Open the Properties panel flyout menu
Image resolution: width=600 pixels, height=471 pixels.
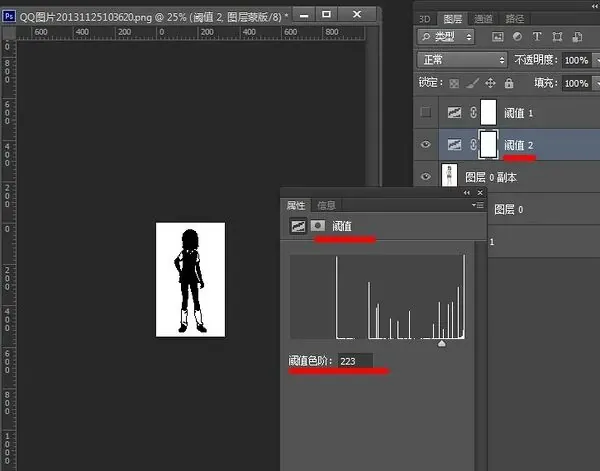478,205
